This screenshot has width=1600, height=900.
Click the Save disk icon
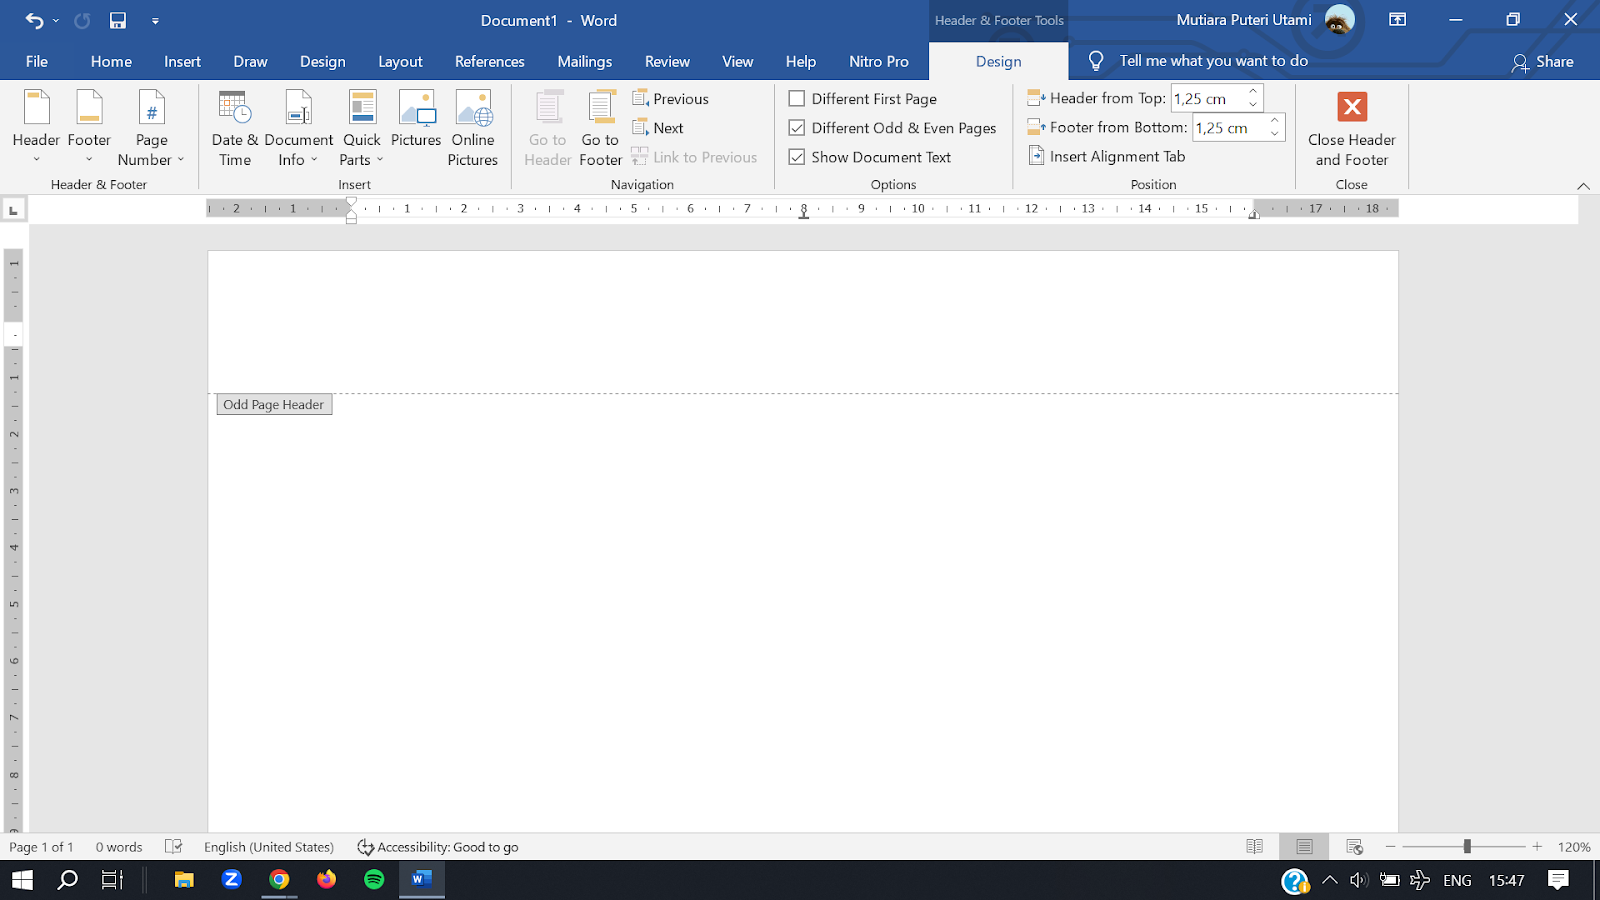click(x=118, y=20)
